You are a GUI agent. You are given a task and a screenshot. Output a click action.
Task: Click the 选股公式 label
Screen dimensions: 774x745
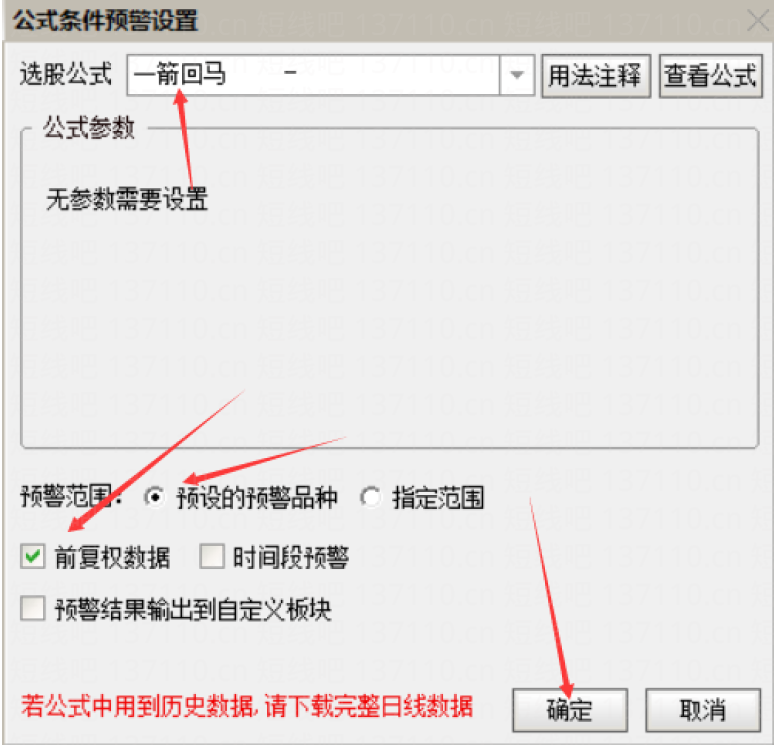tap(66, 75)
